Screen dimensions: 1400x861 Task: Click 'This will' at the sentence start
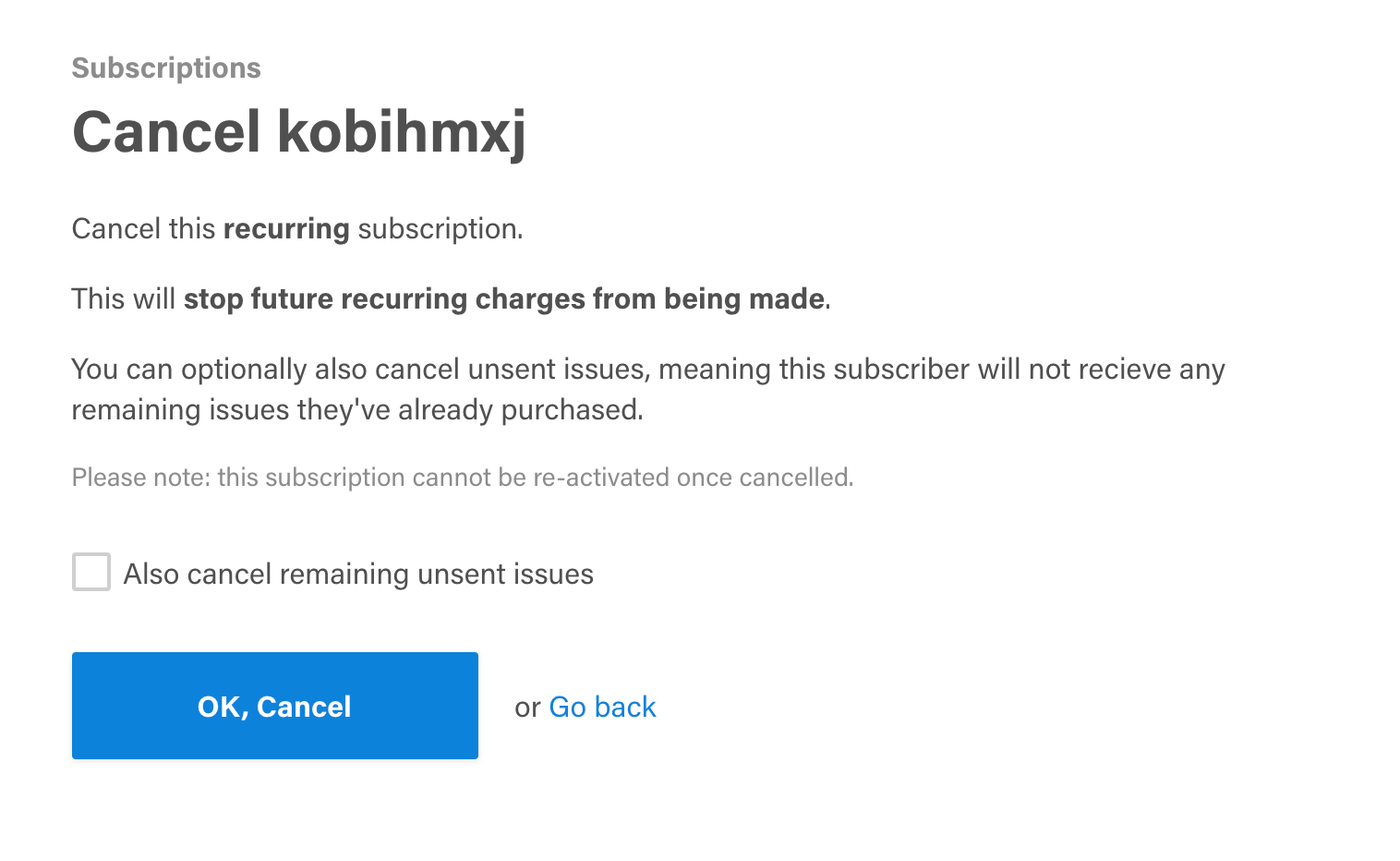124,299
